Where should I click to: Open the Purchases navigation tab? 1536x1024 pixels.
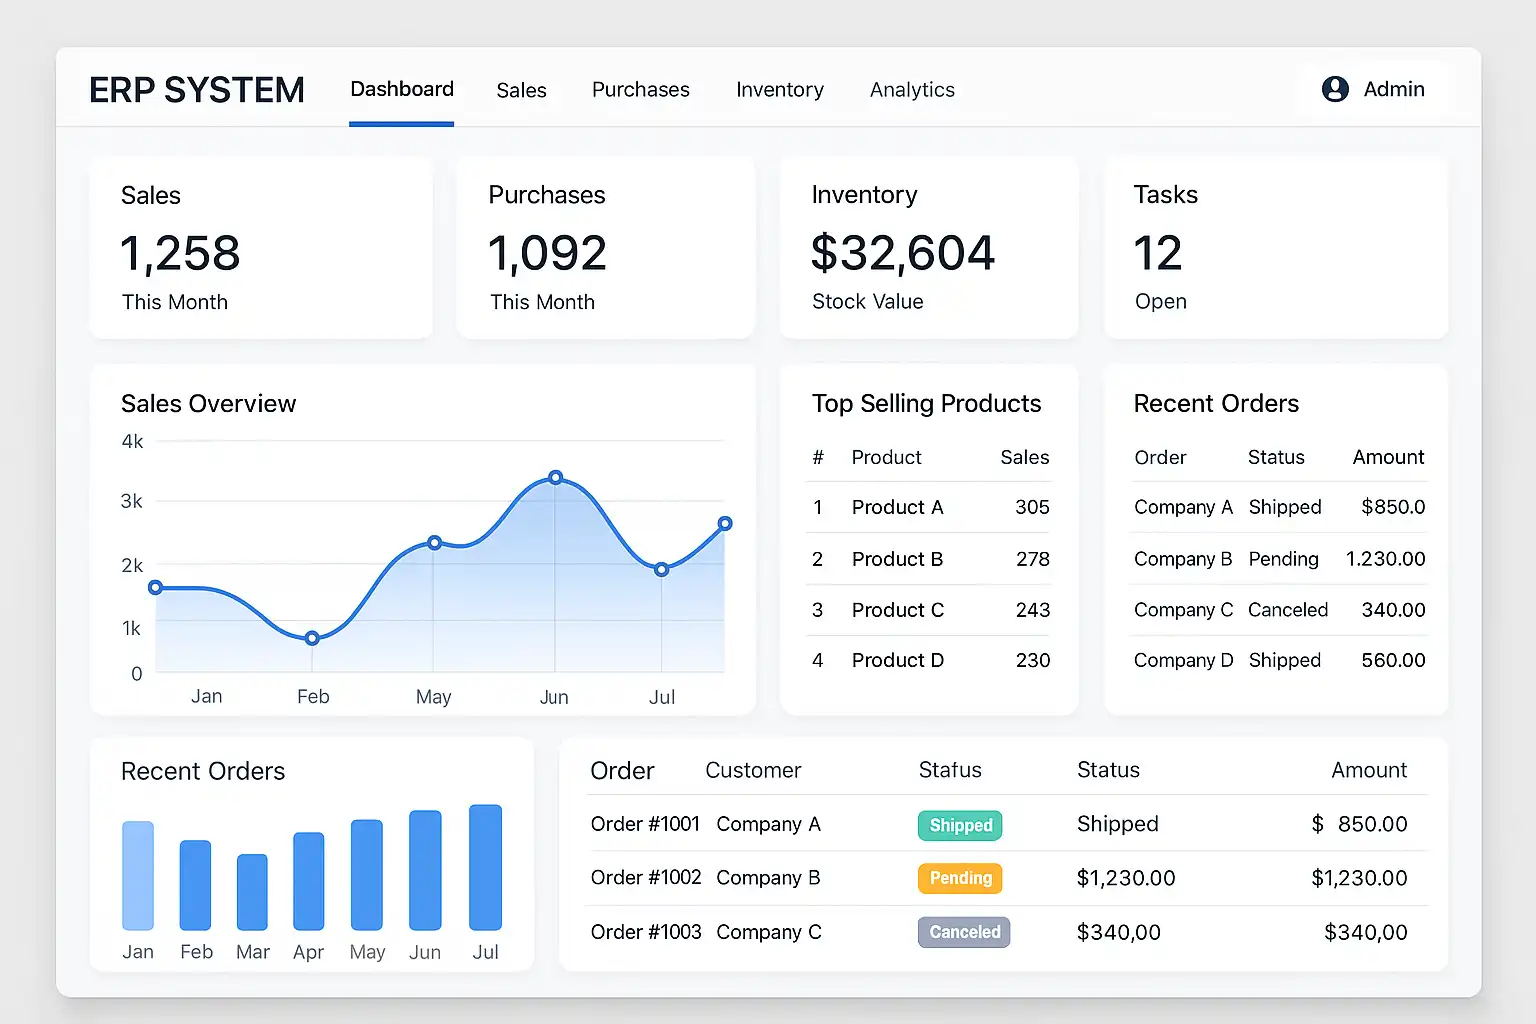(x=640, y=90)
